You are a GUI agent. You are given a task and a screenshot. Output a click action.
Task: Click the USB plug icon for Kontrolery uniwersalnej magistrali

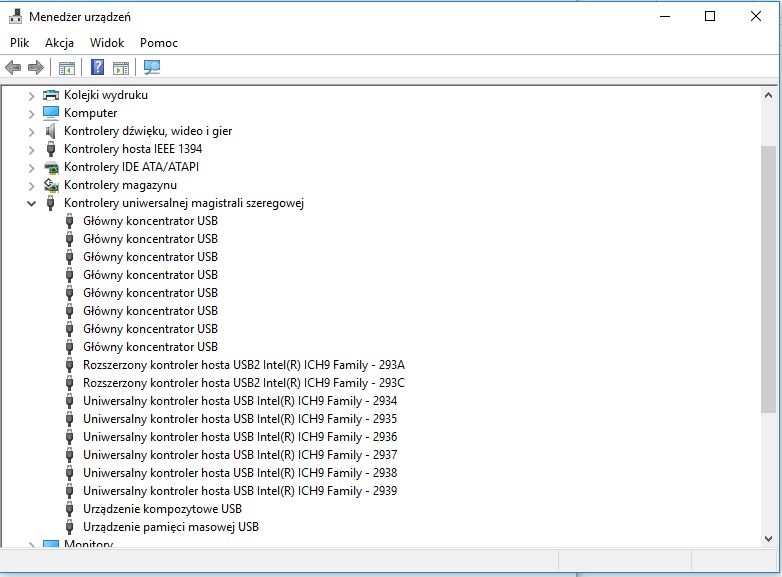50,203
